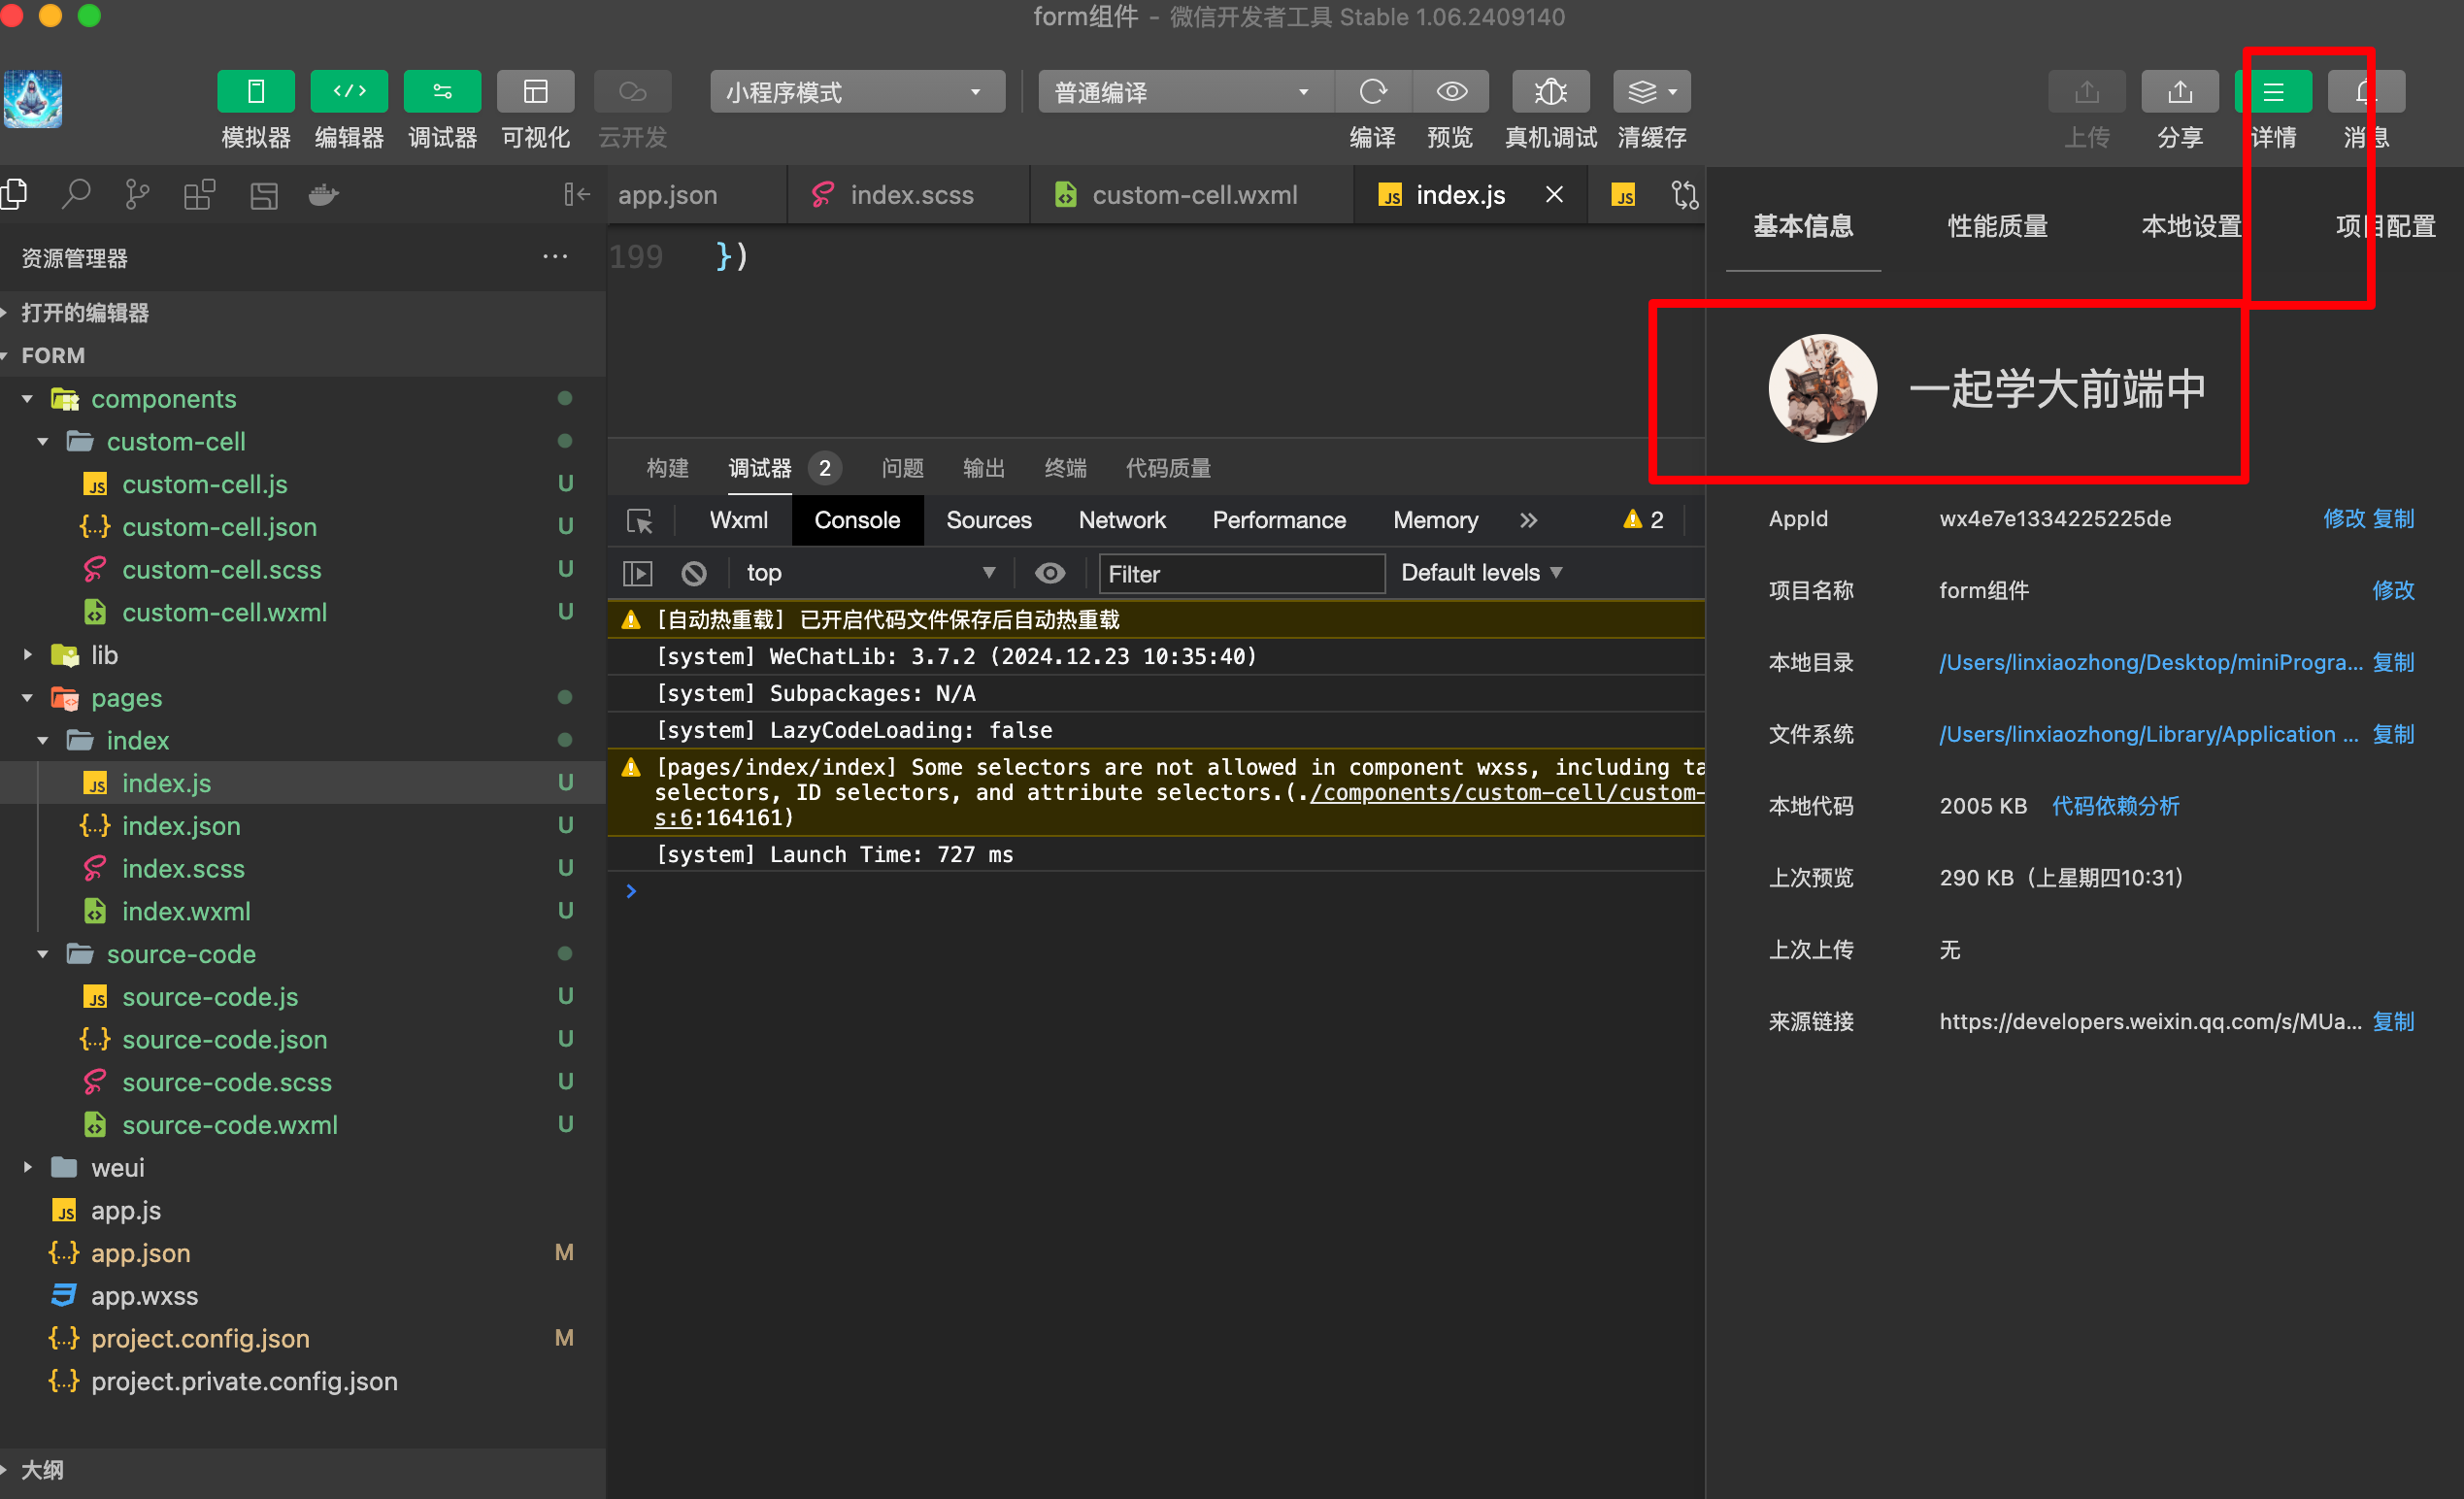Copy the 来源链接 with 复制 link

2393,1021
